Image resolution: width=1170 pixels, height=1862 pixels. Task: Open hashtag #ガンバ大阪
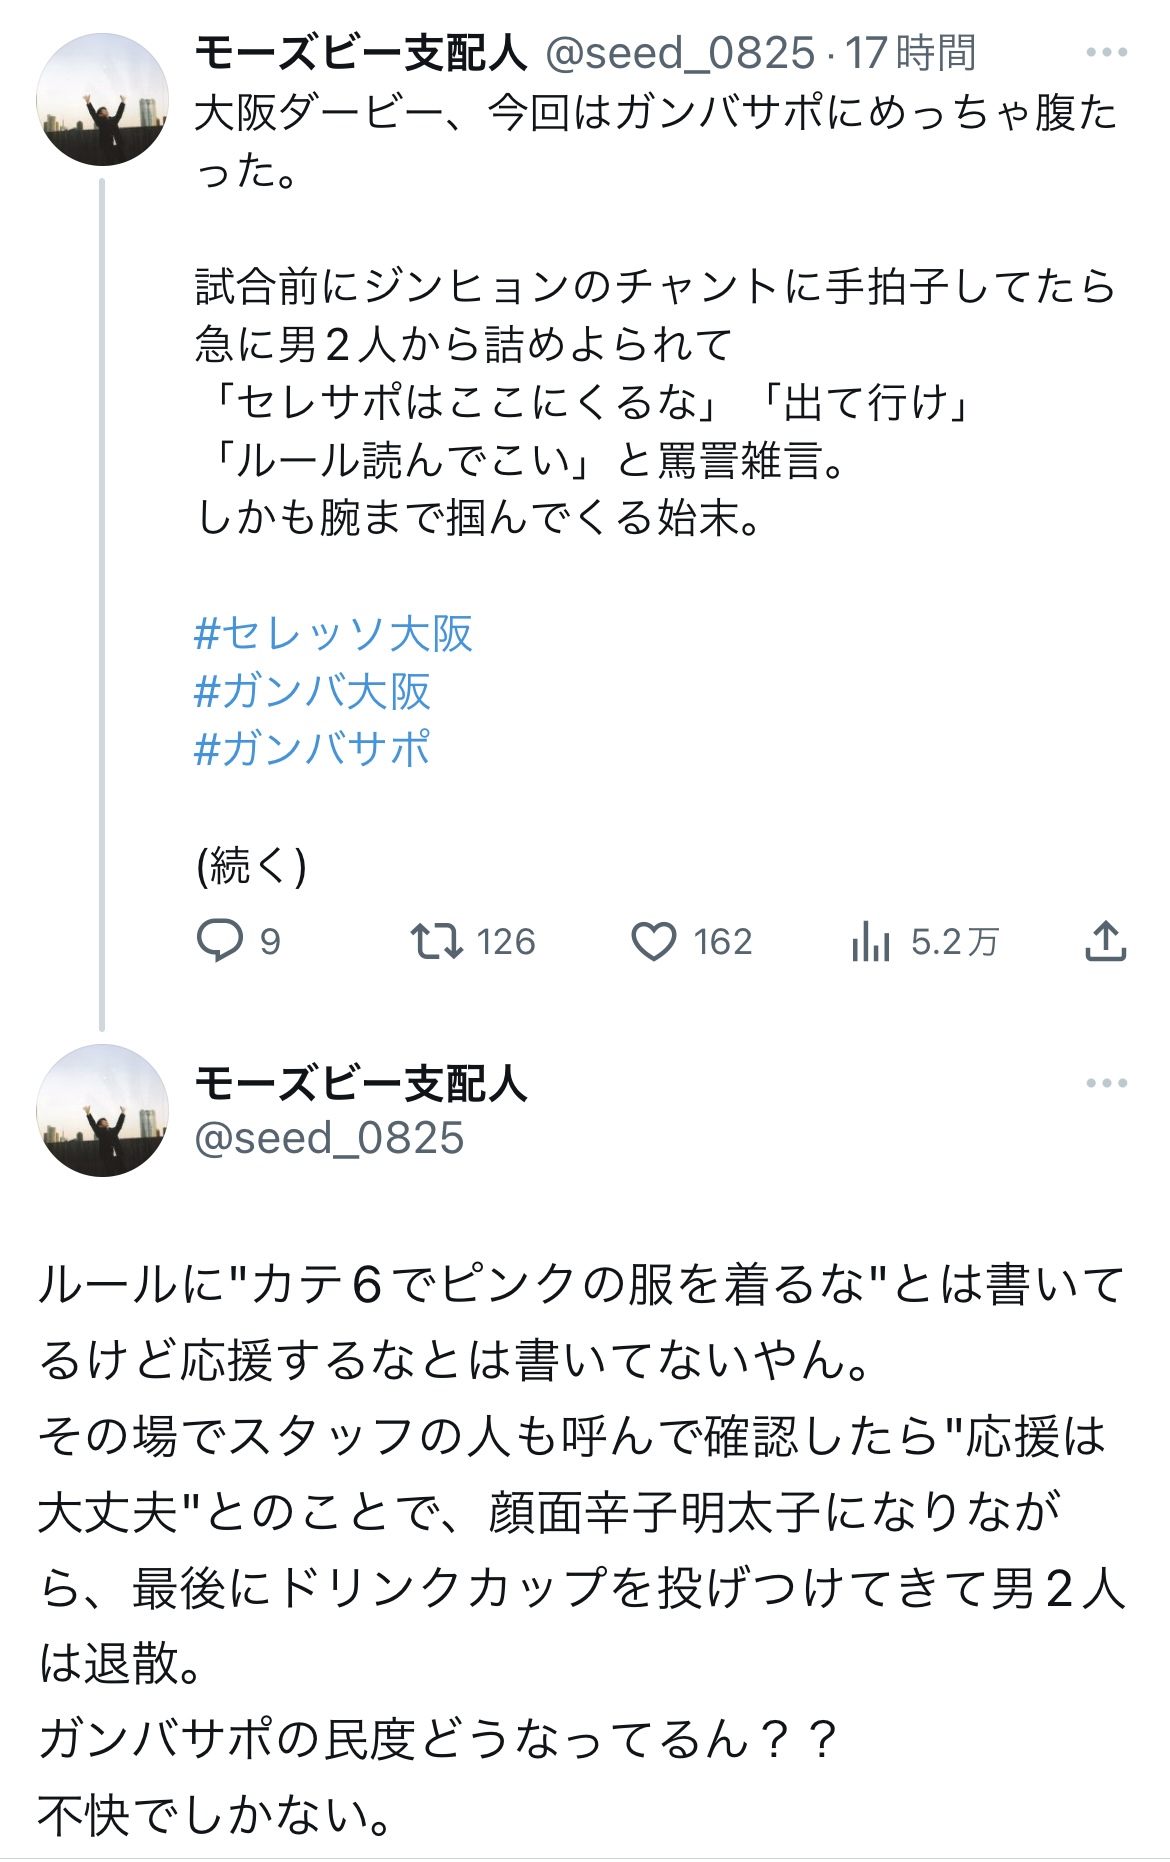pos(312,692)
